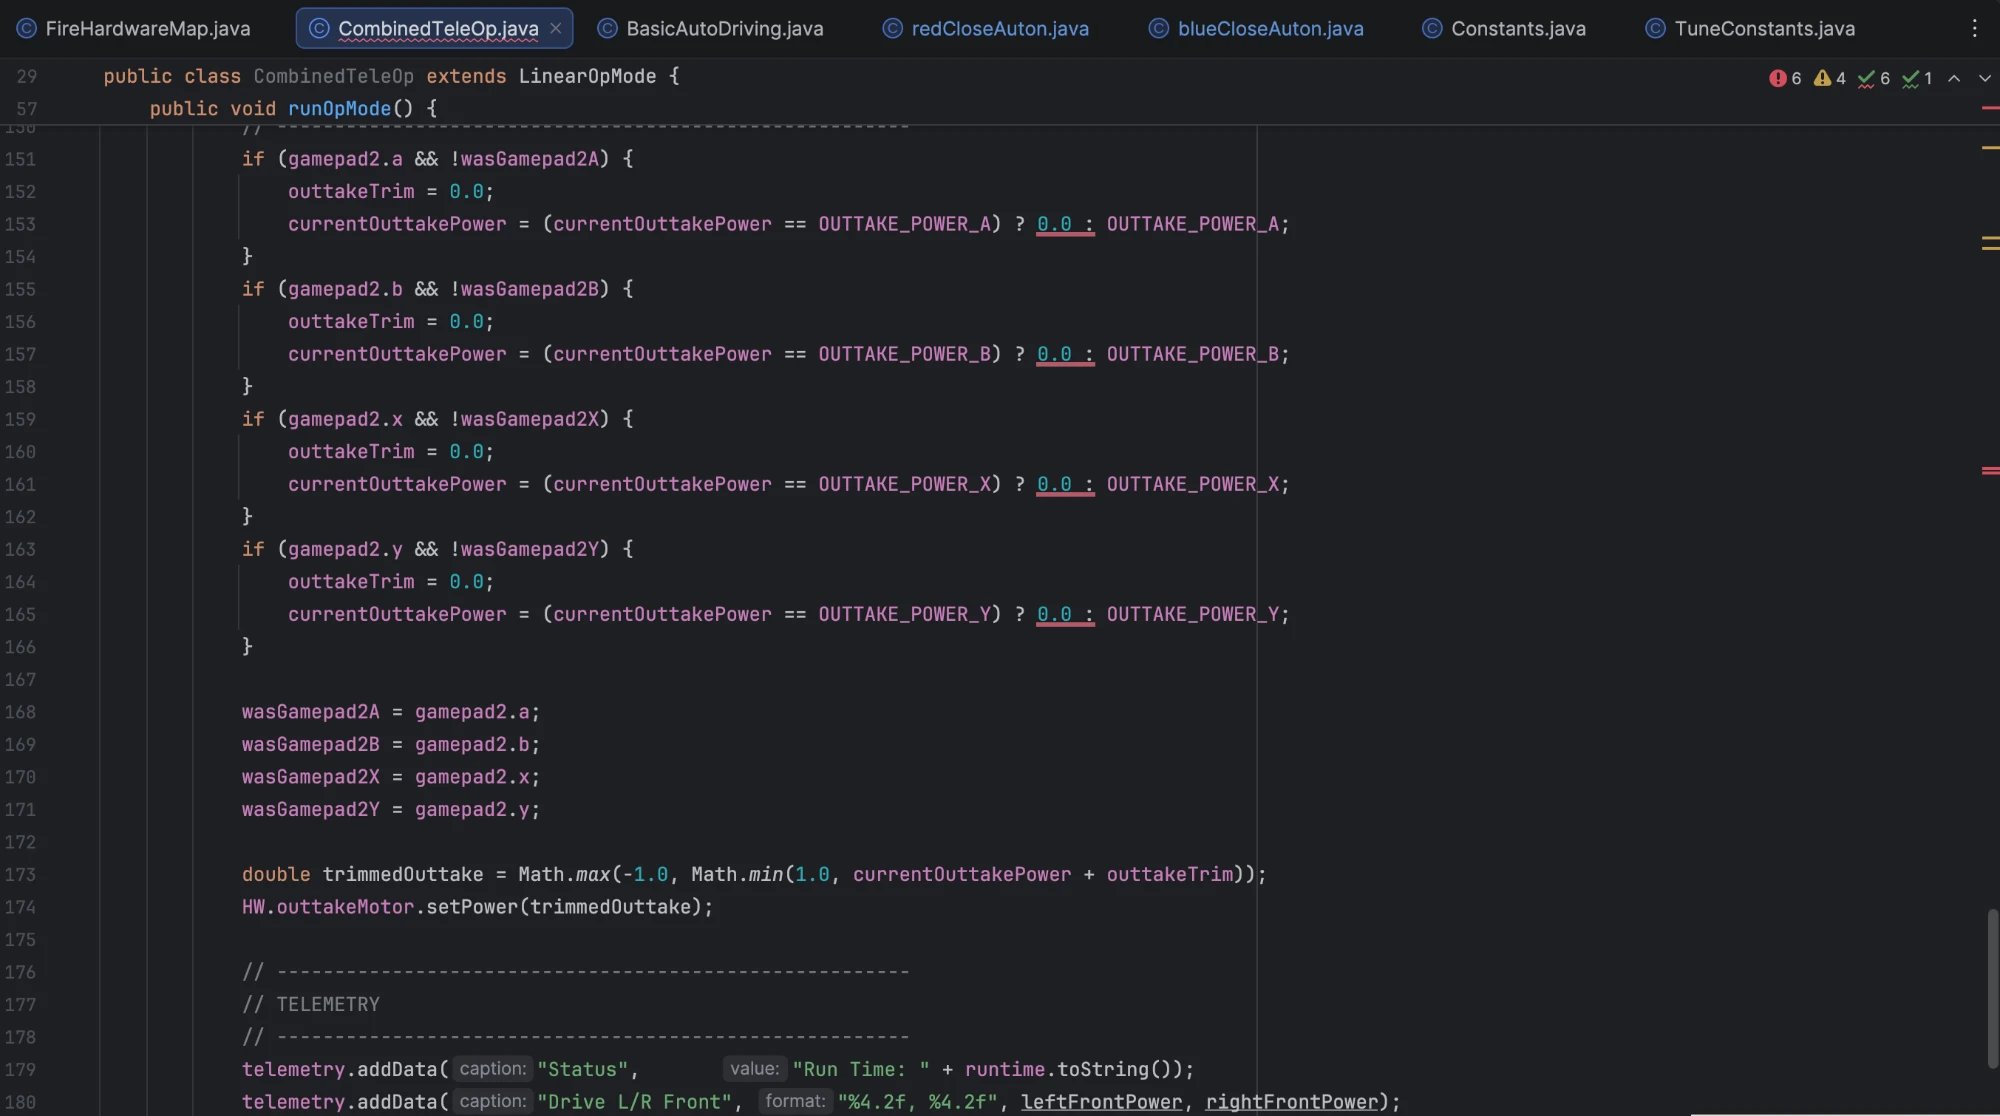Close the CombinedTeleOp.java tab
The width and height of the screenshot is (2000, 1116).
pyautogui.click(x=556, y=28)
